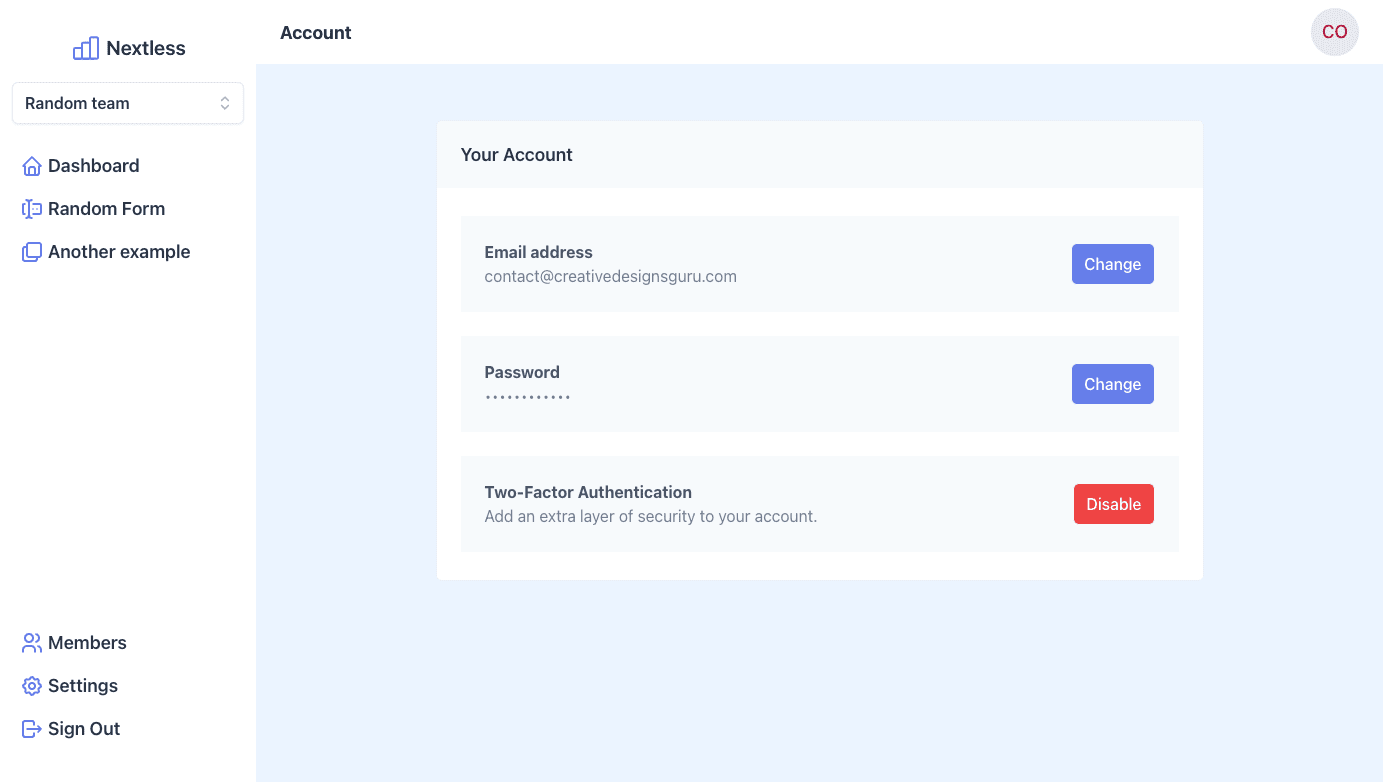Click the Random Form icon

pos(31,208)
